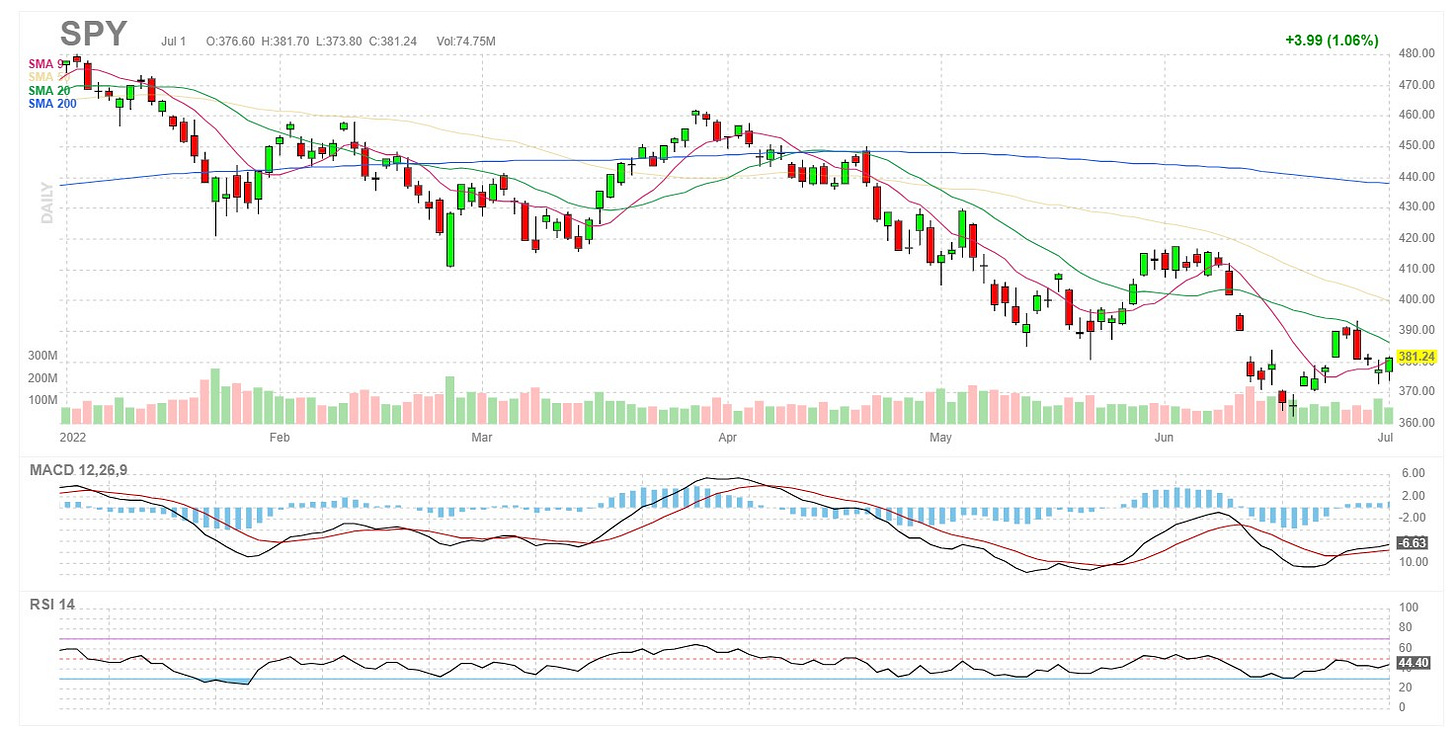Click the 410.00 price axis label
The height and width of the screenshot is (733, 1456).
[x=1418, y=269]
